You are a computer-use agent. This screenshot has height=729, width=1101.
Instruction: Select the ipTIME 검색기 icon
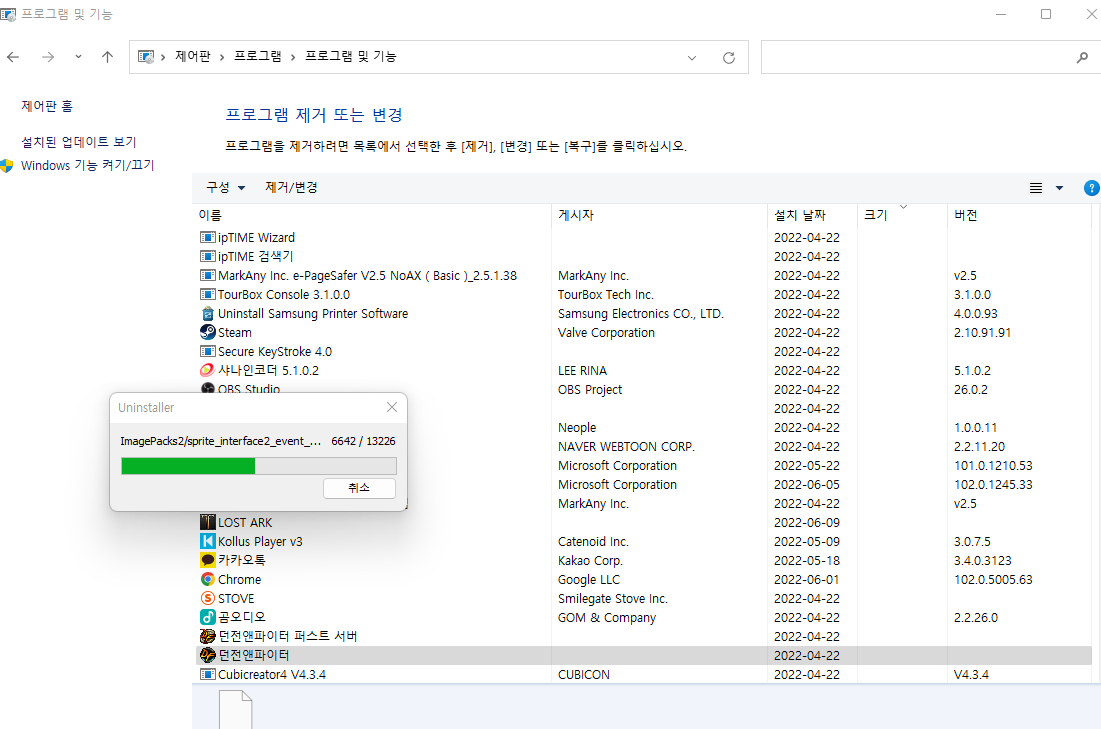pyautogui.click(x=207, y=256)
